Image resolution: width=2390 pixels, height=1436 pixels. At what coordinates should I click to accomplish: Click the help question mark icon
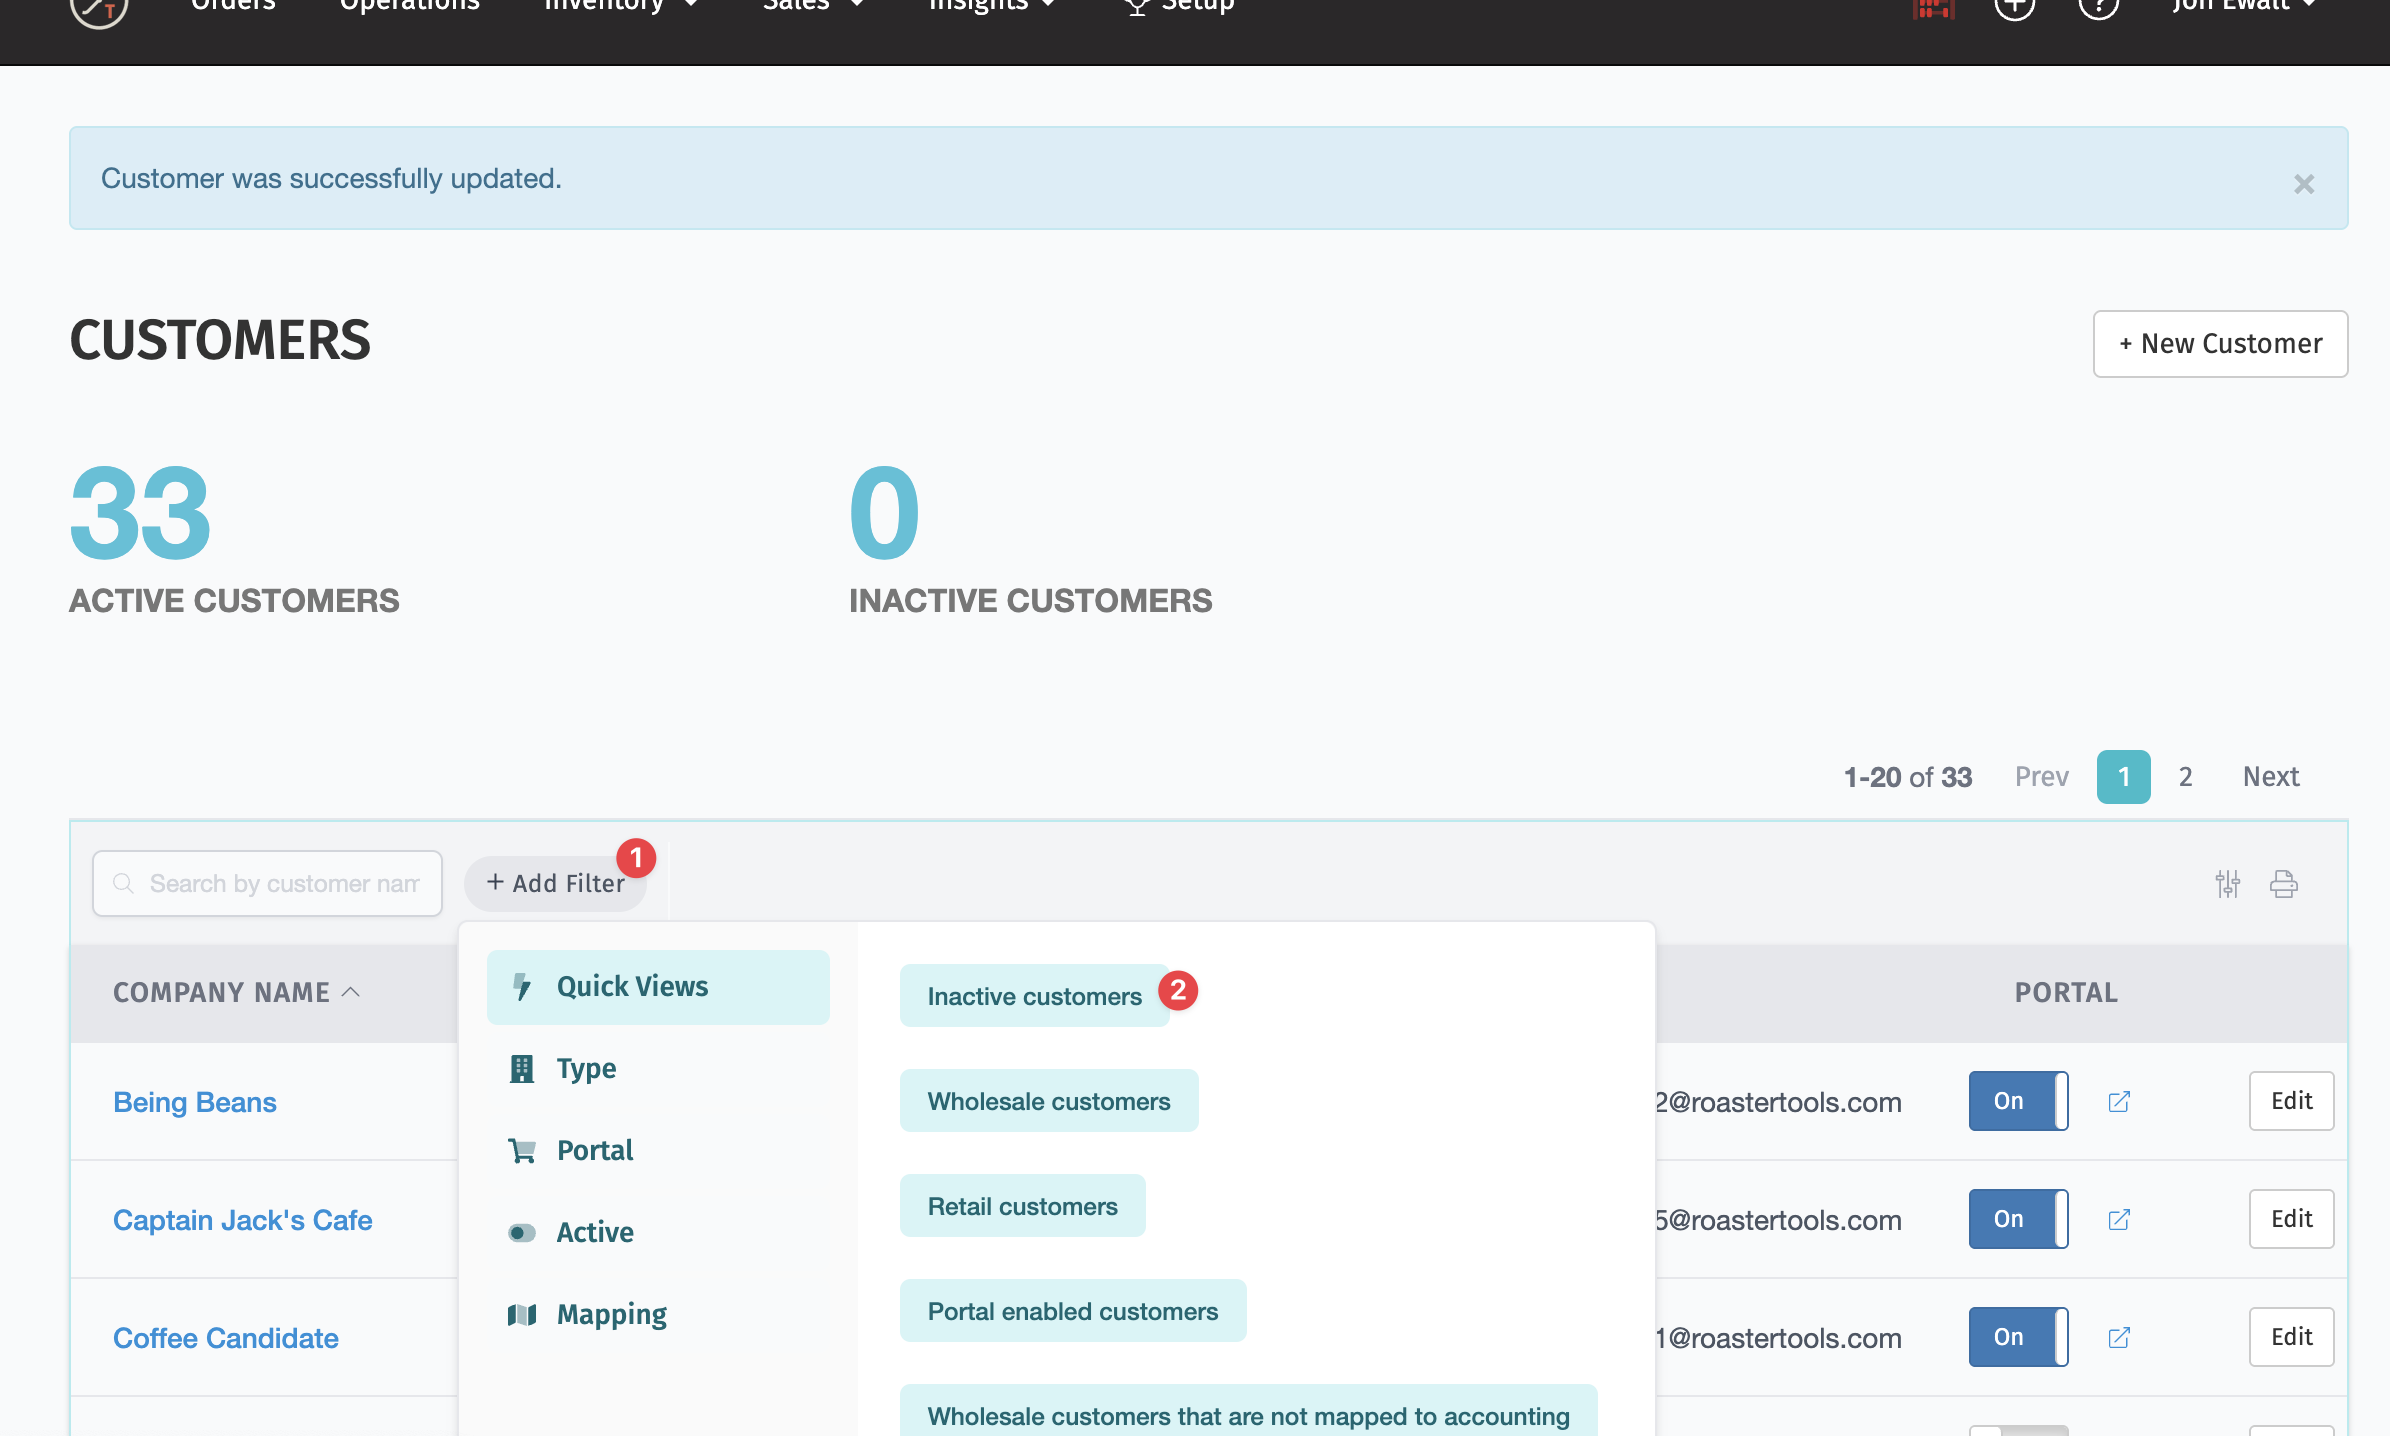(2098, 8)
